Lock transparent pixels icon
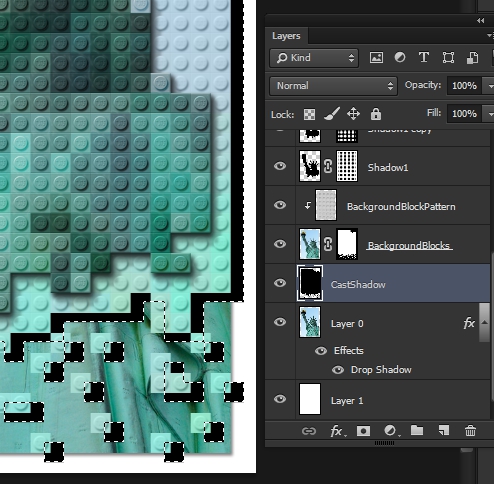Viewport: 494px width, 484px height. pos(309,114)
